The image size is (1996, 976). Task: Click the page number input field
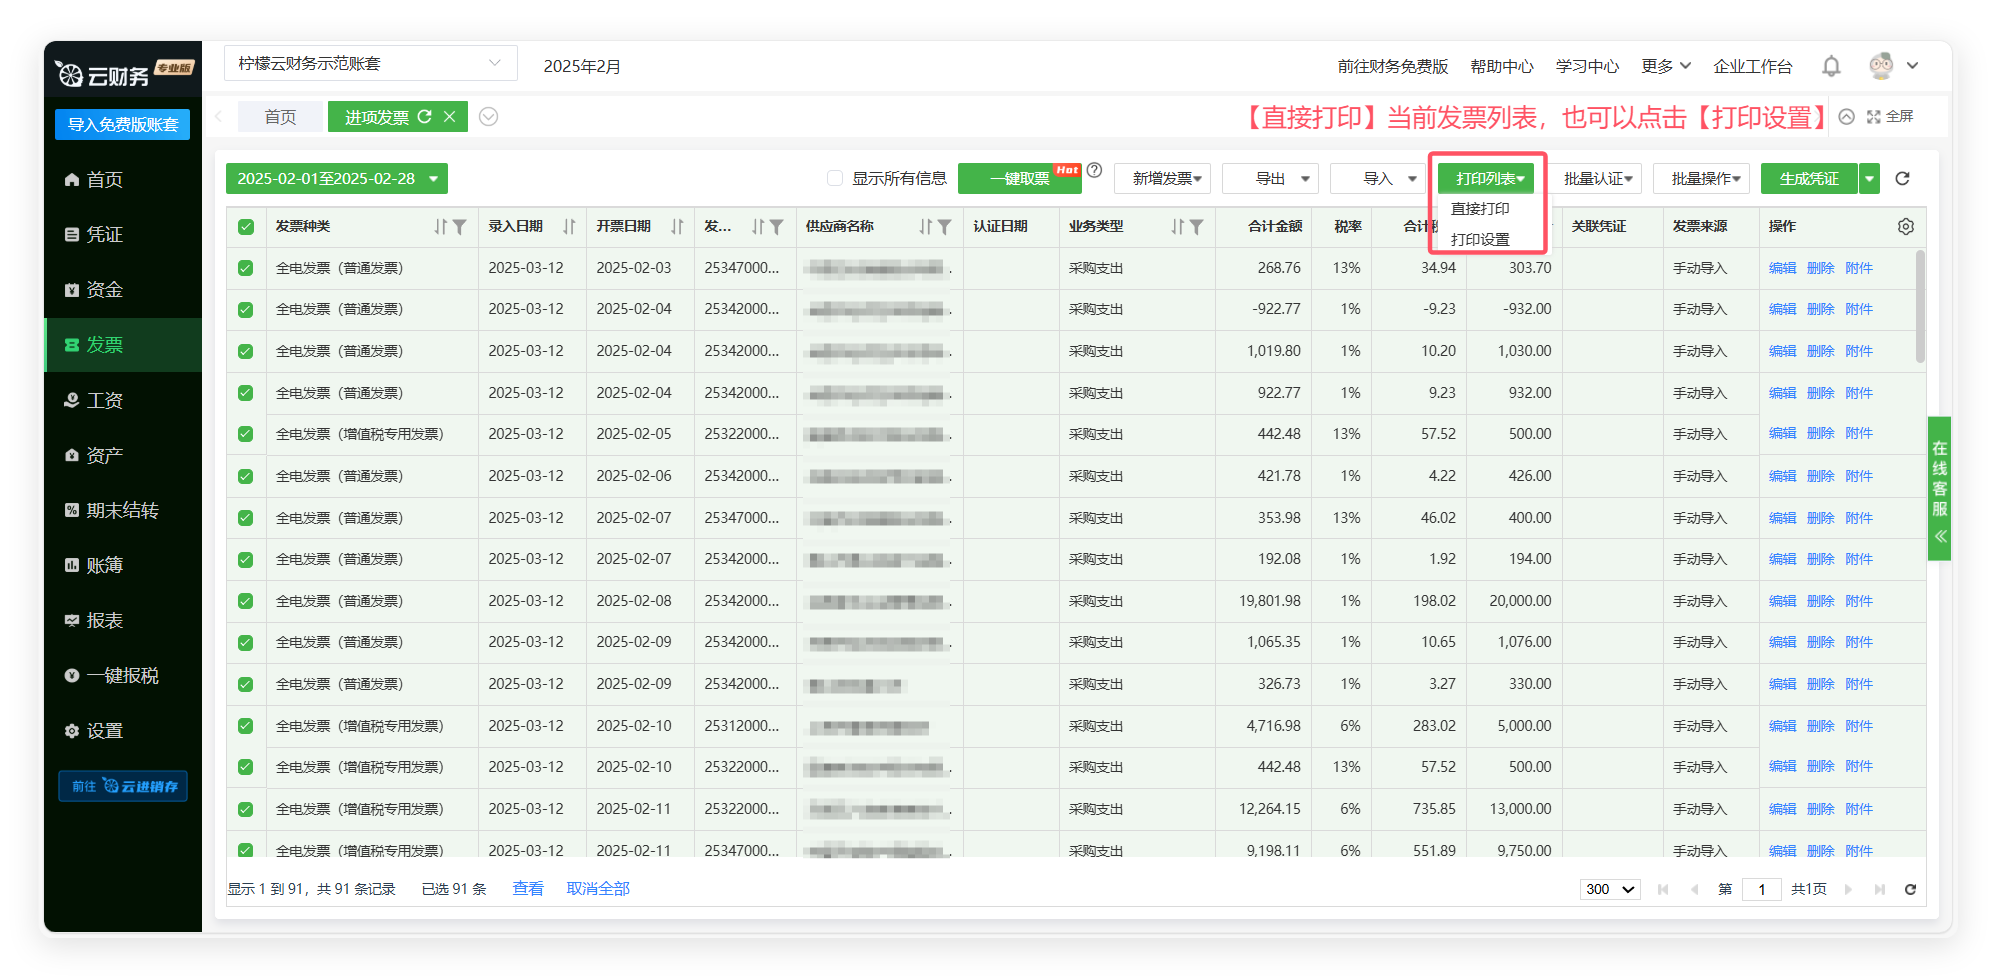(1761, 889)
